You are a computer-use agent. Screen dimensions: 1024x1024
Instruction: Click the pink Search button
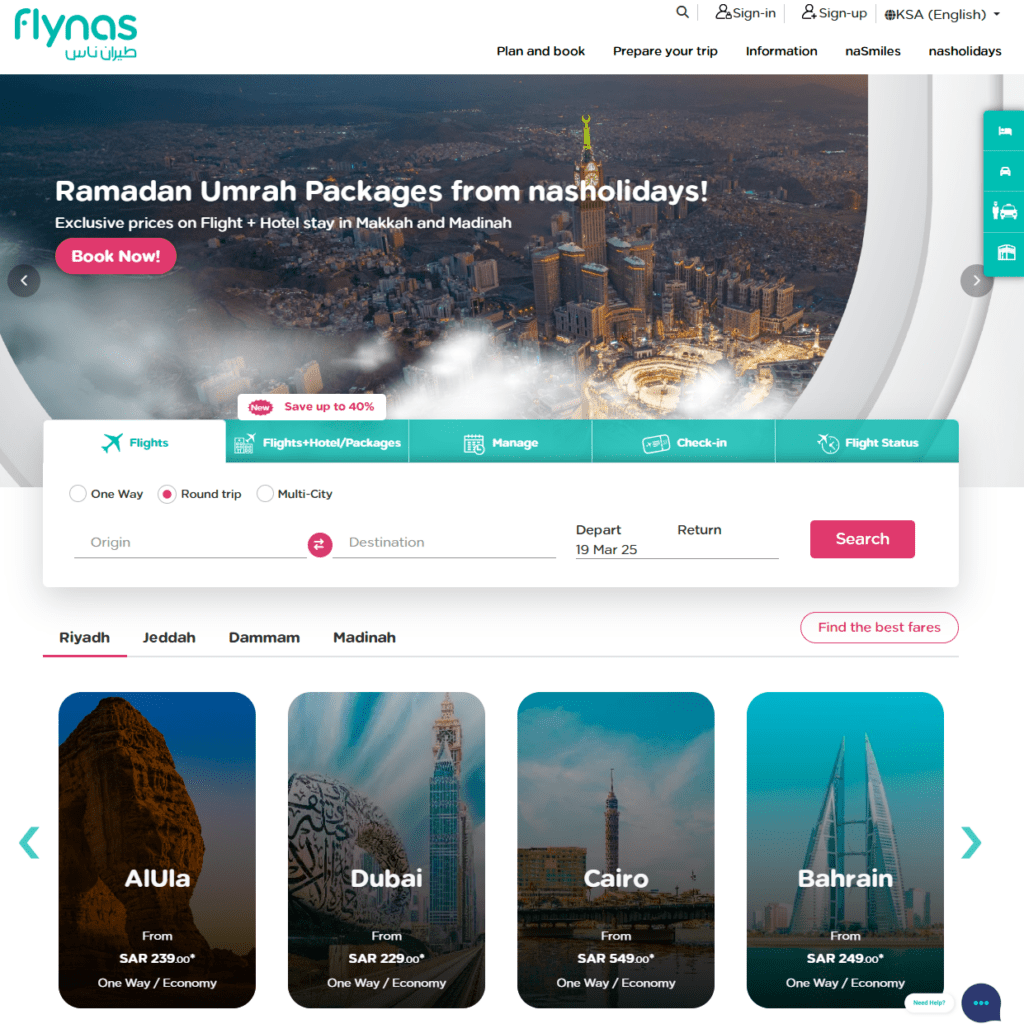[x=862, y=539]
